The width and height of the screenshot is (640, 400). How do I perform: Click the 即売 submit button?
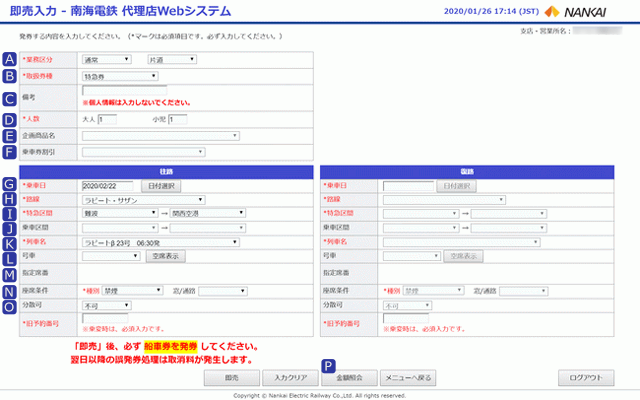(232, 378)
